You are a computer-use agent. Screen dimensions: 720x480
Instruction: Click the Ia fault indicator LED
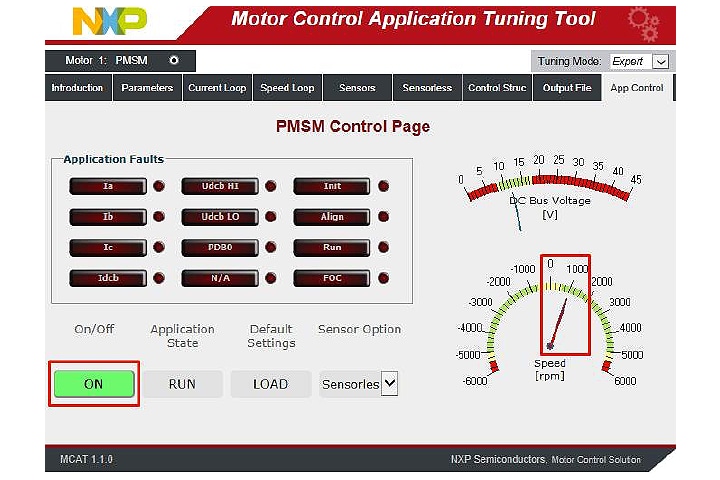pyautogui.click(x=159, y=186)
